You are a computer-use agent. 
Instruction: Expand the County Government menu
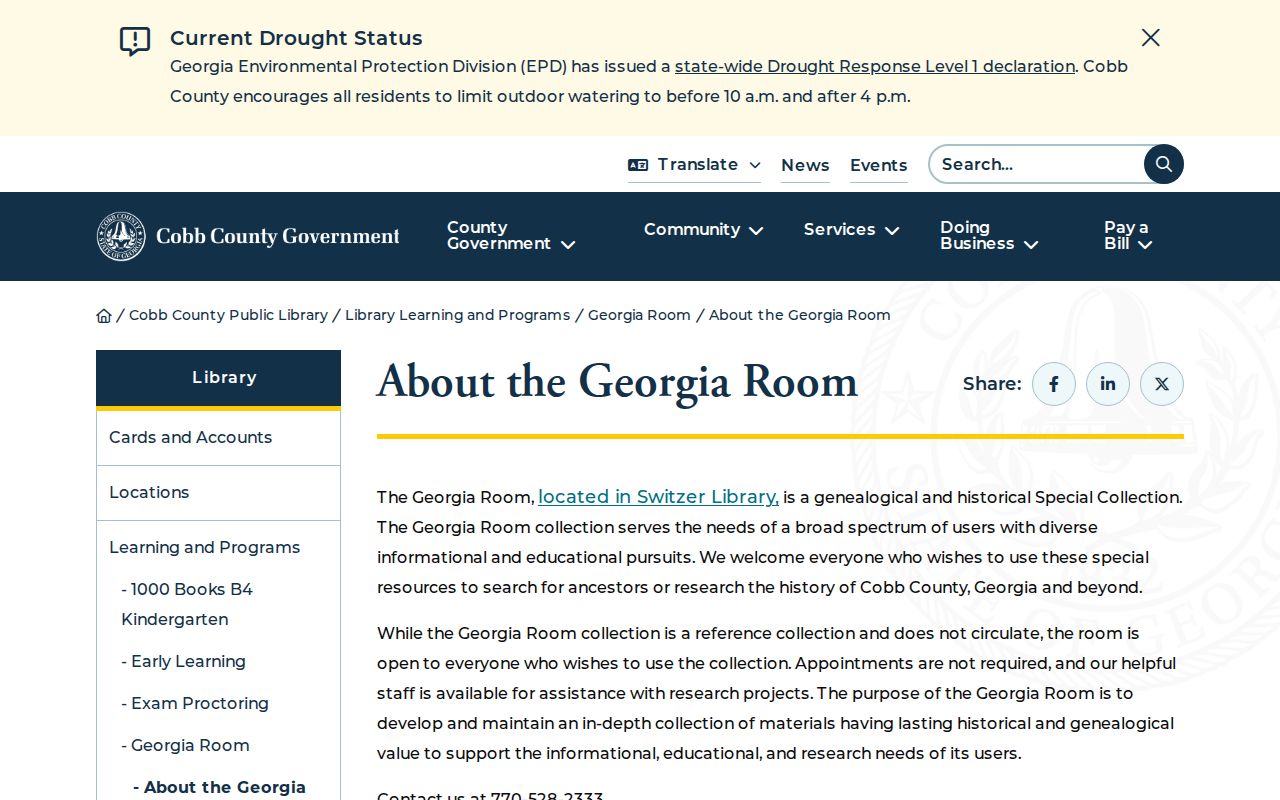[511, 236]
